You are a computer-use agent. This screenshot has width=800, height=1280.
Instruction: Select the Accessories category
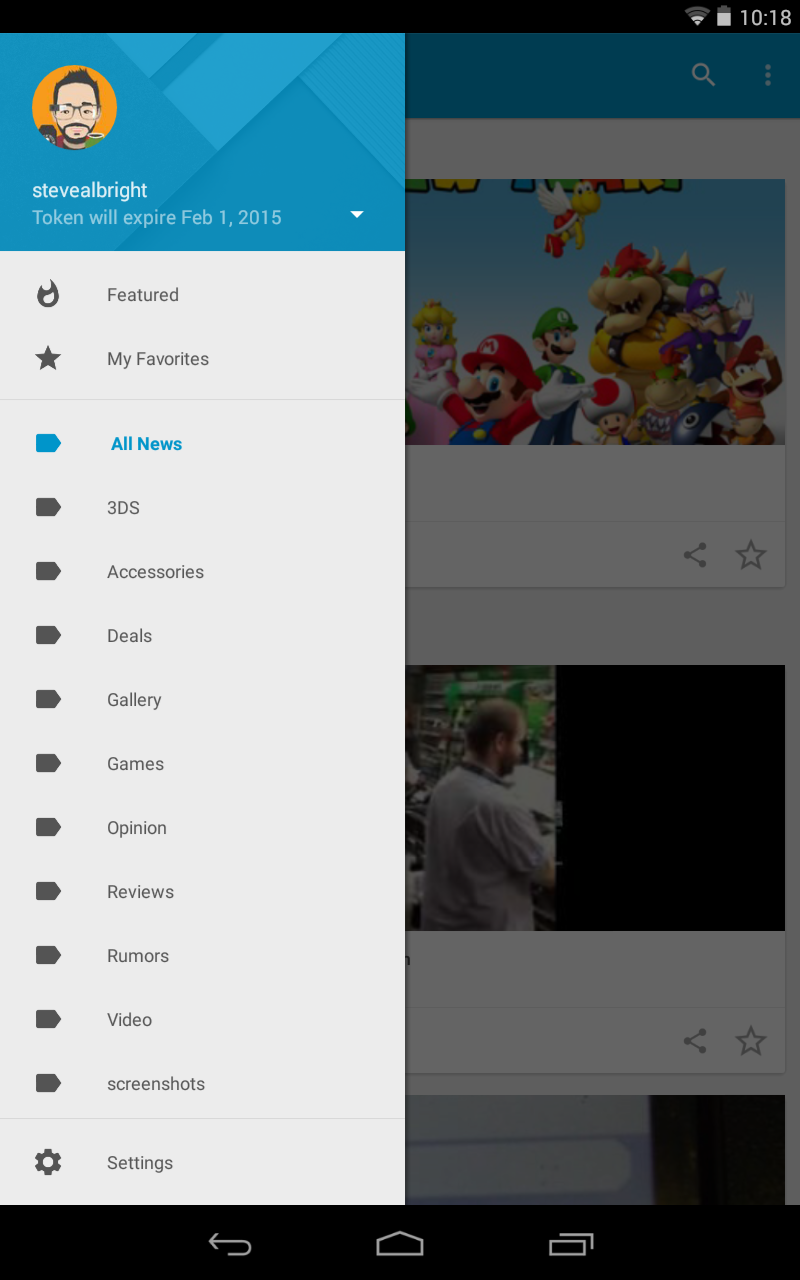click(x=202, y=572)
